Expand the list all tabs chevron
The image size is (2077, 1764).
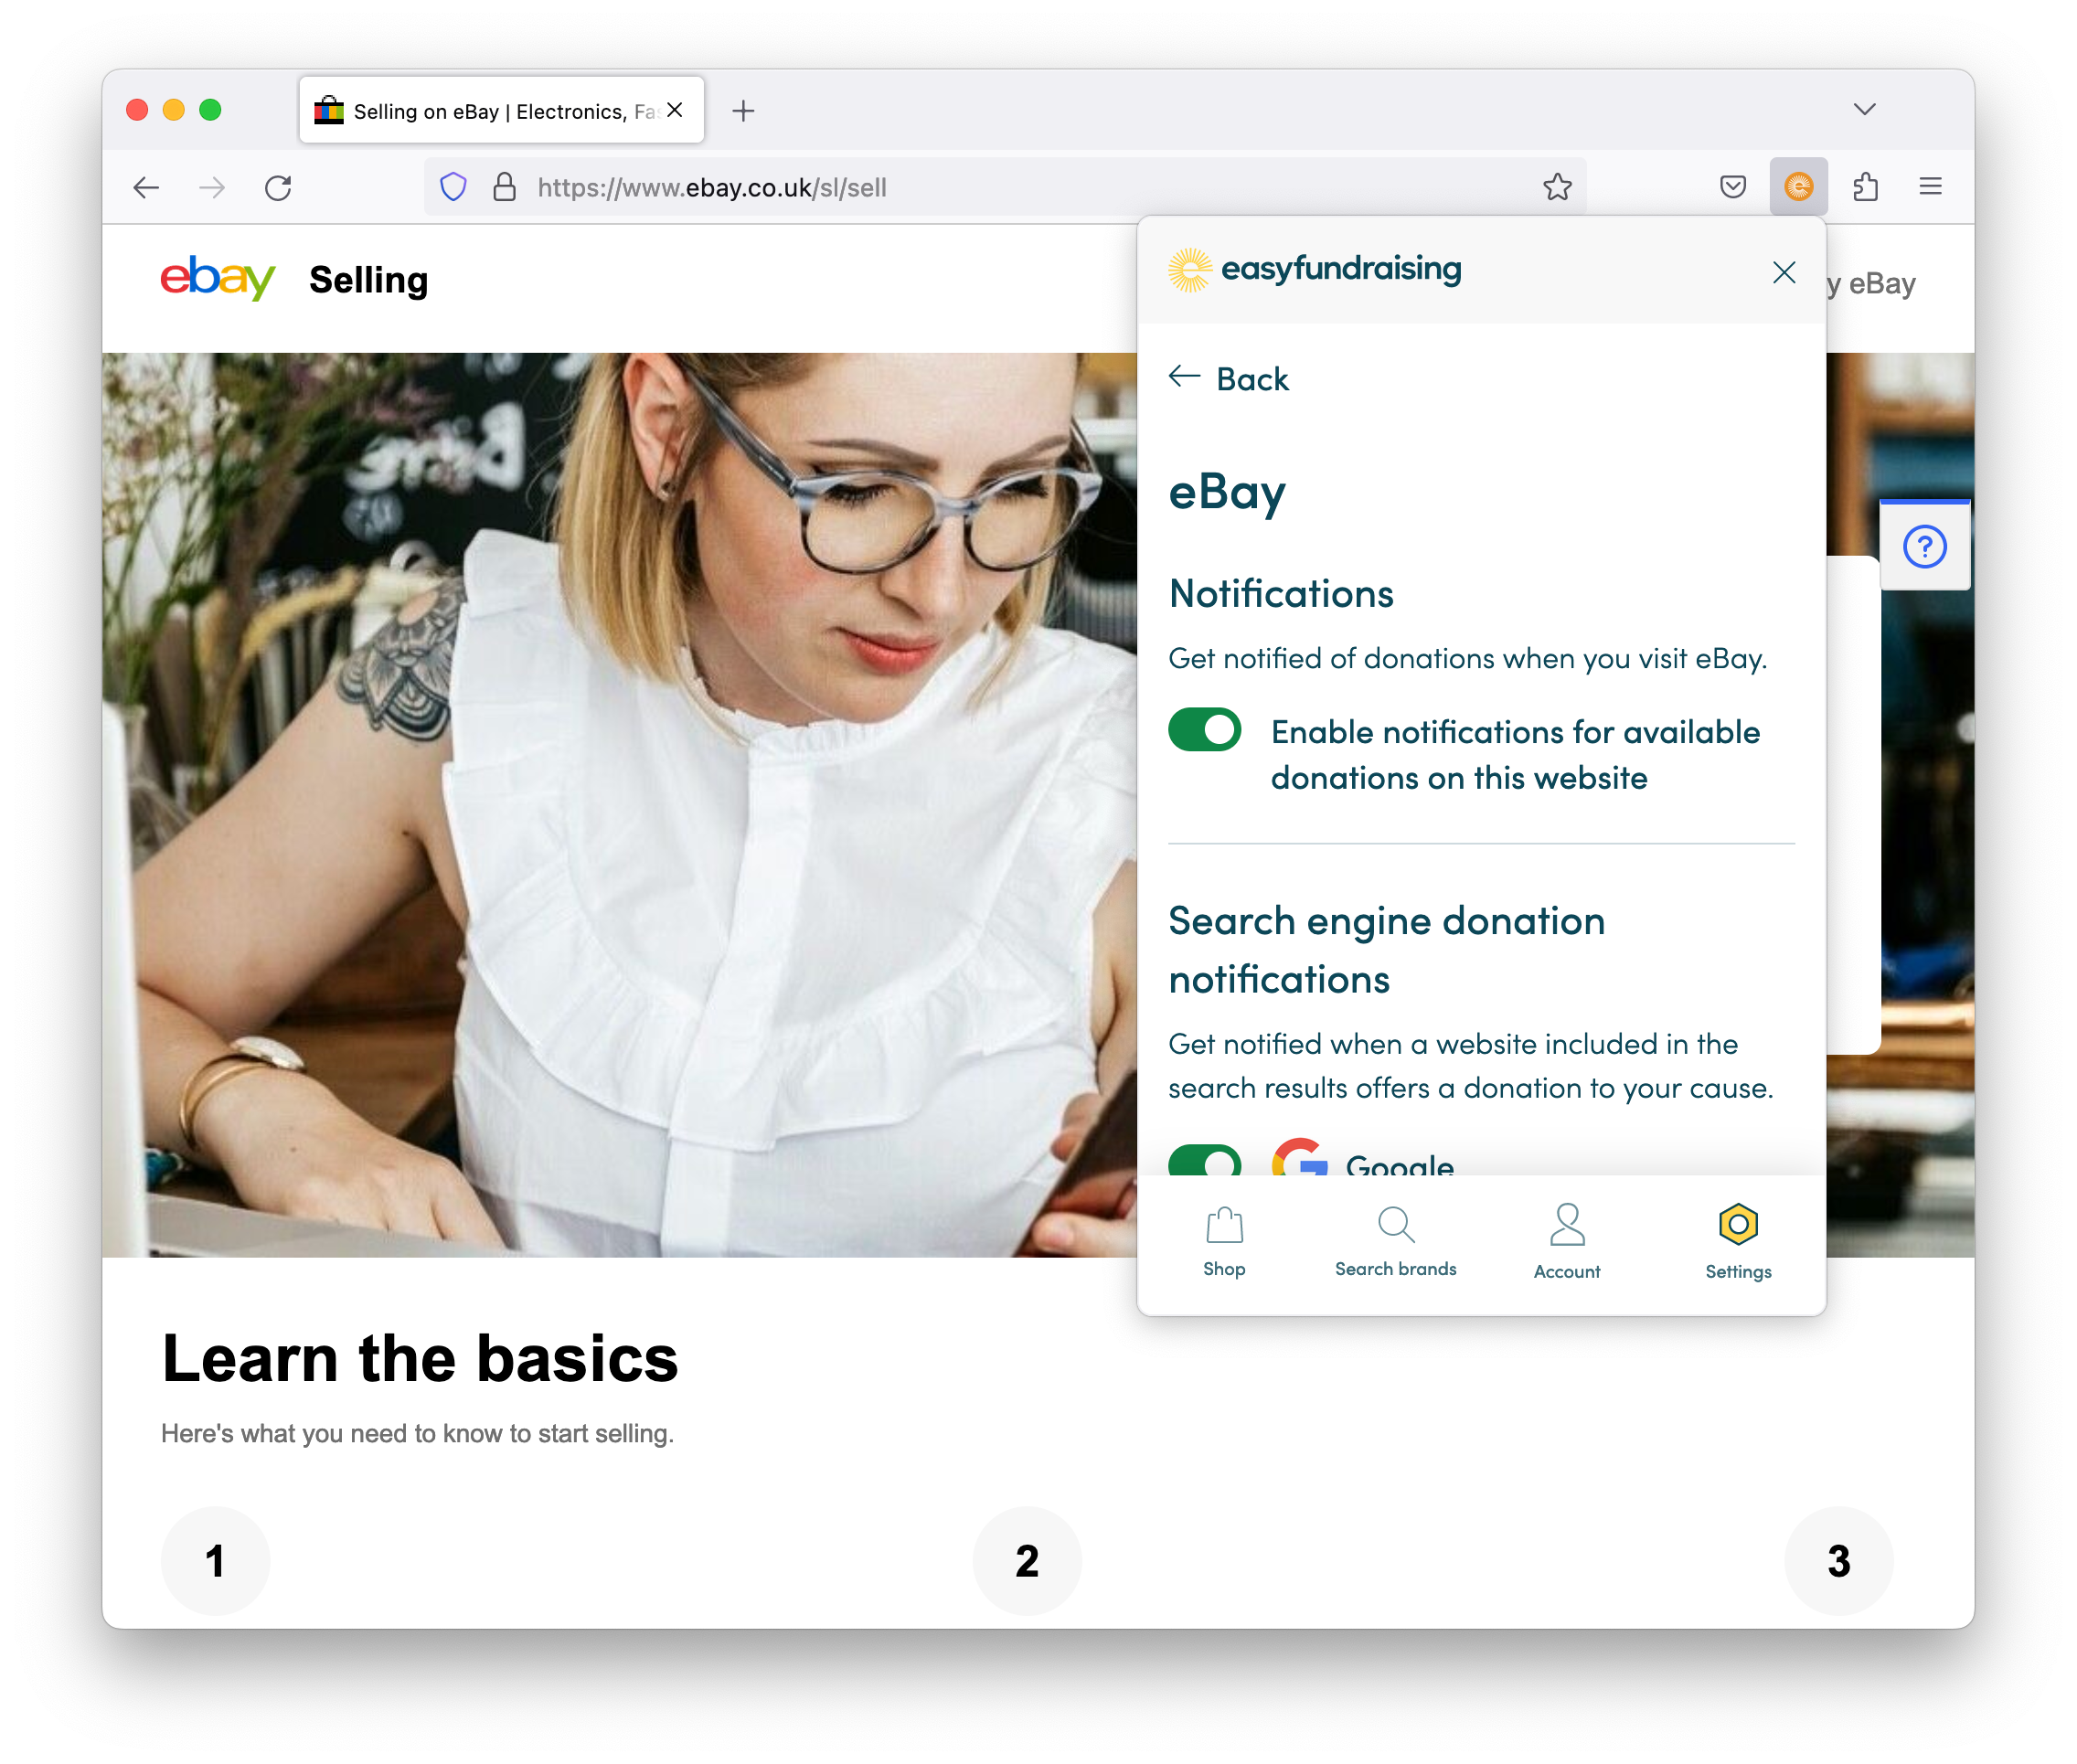pos(1864,109)
